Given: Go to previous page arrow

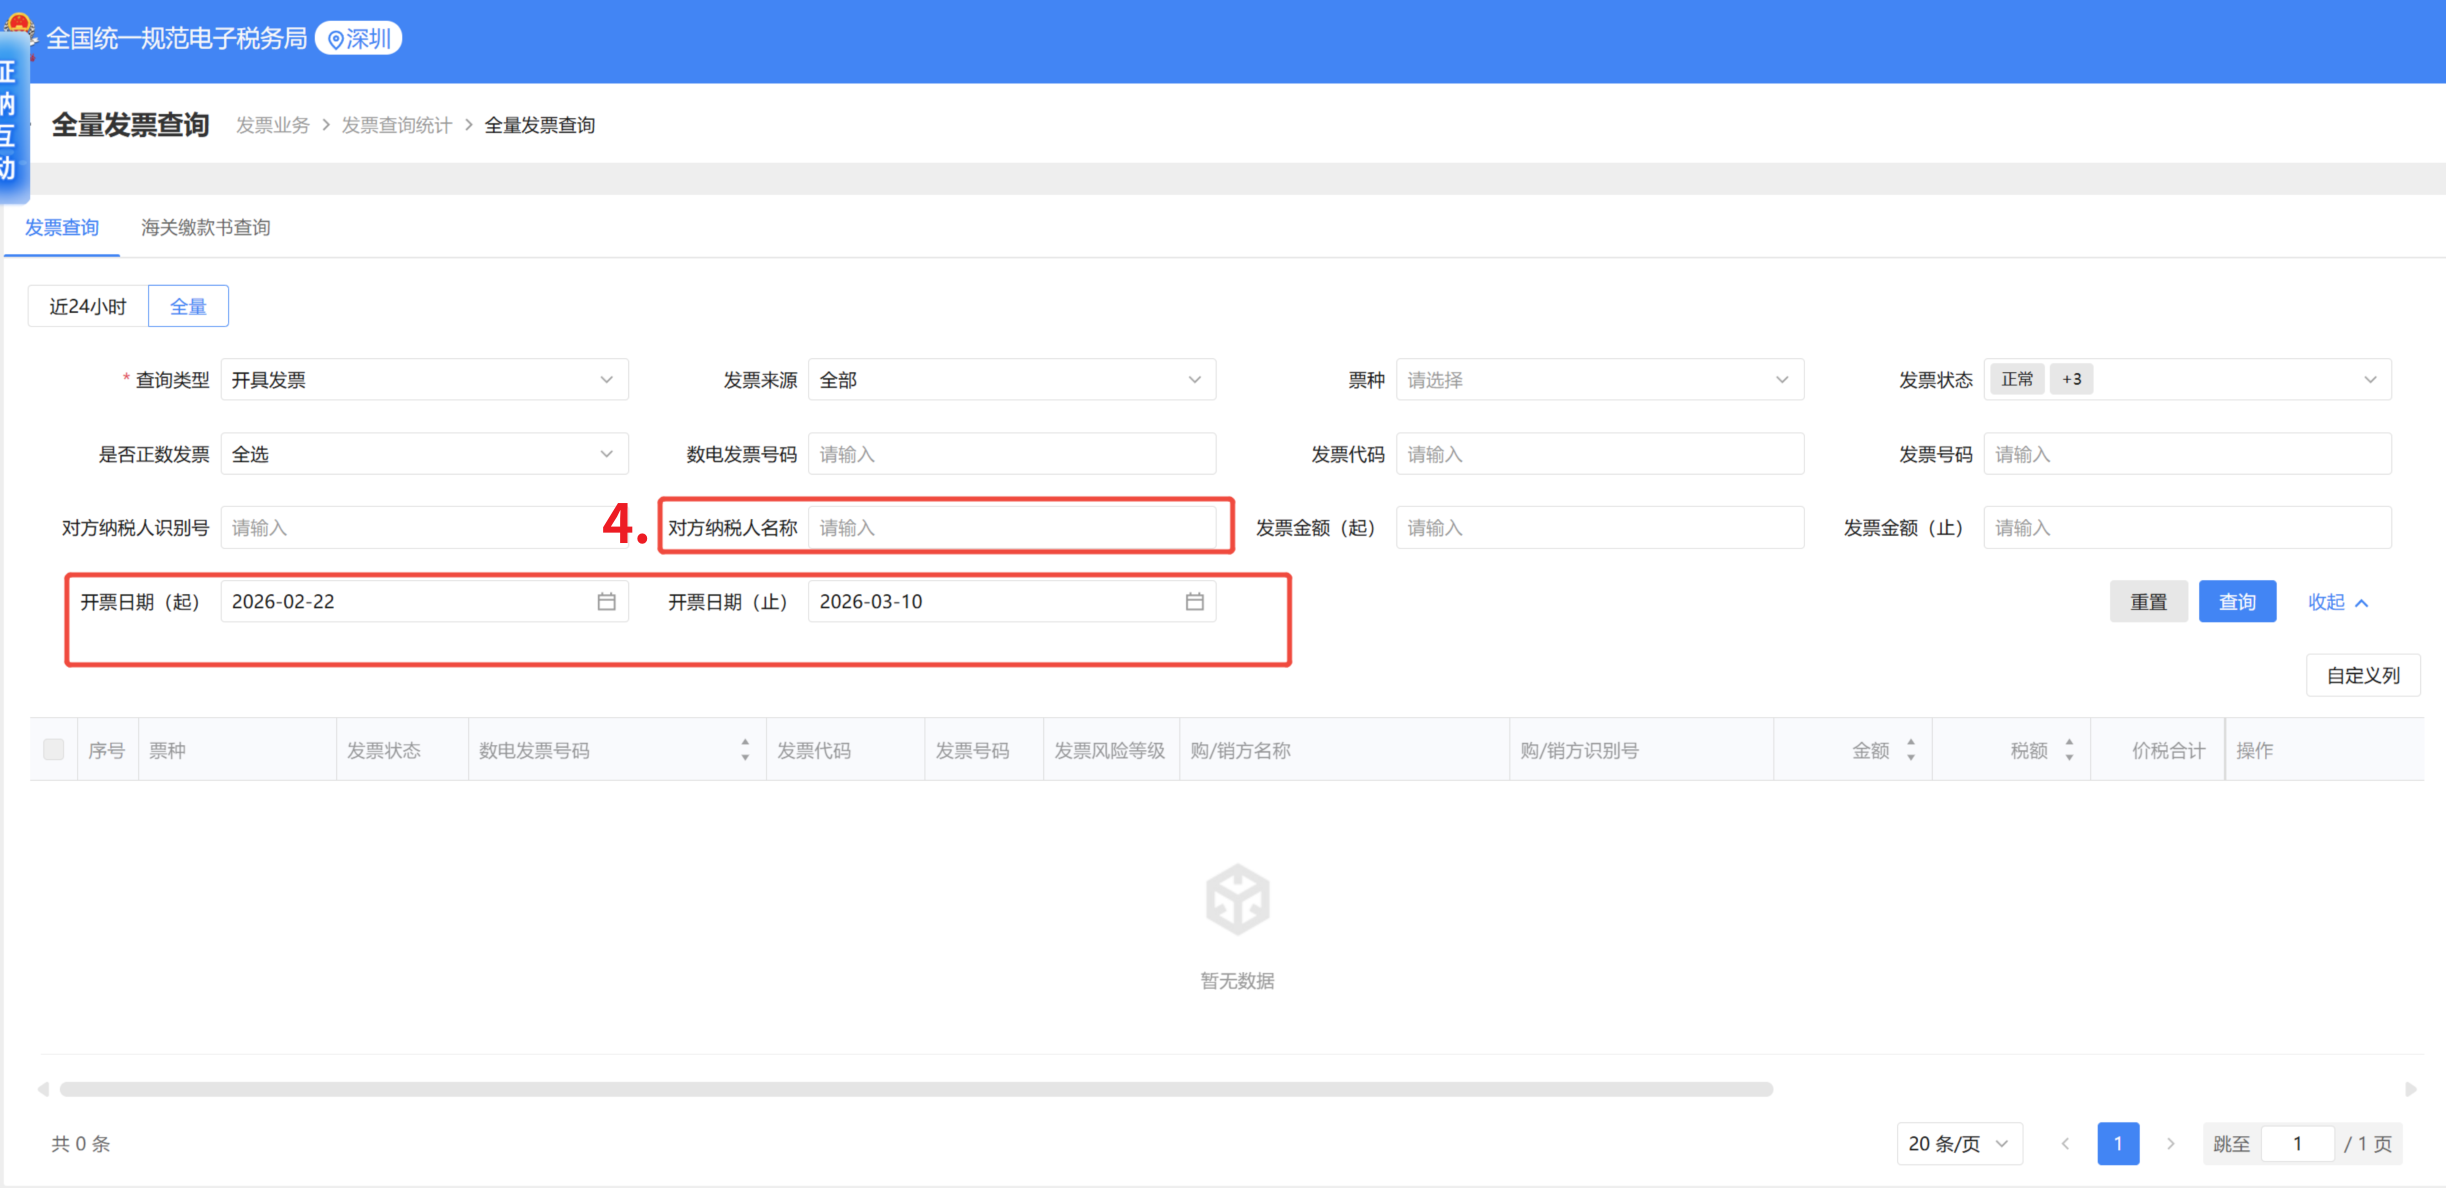Looking at the screenshot, I should (x=2065, y=1143).
